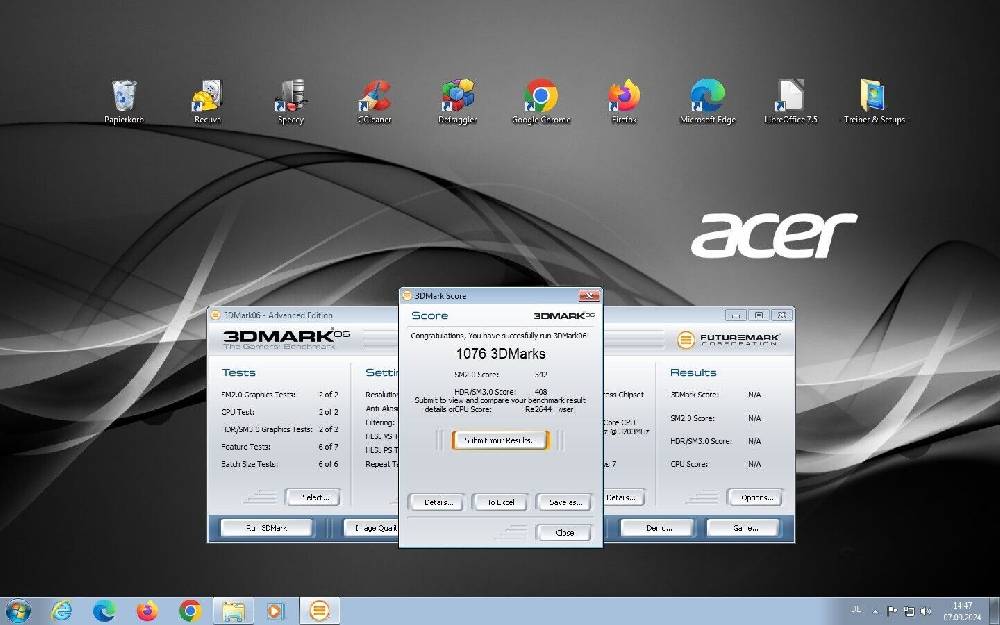This screenshot has width=1000, height=625.
Task: Export the score with To Excel
Action: 500,503
